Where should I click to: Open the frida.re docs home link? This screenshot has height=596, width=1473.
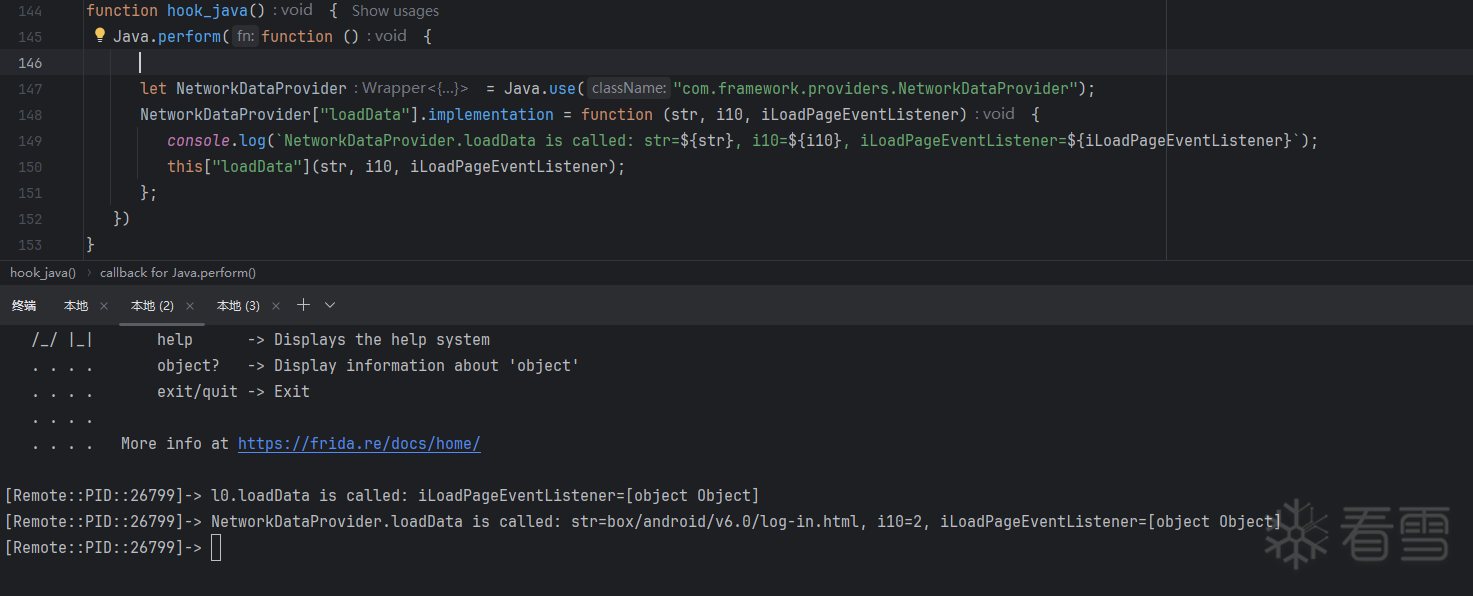tap(359, 444)
